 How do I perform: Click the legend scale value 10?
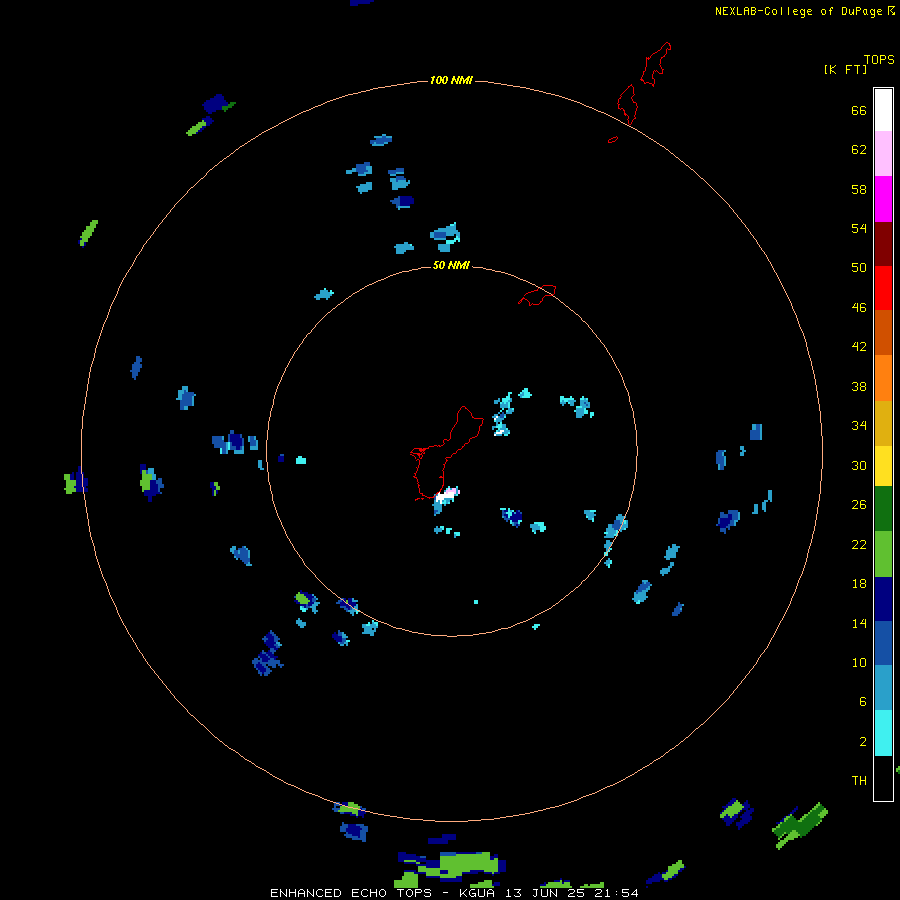coord(859,662)
